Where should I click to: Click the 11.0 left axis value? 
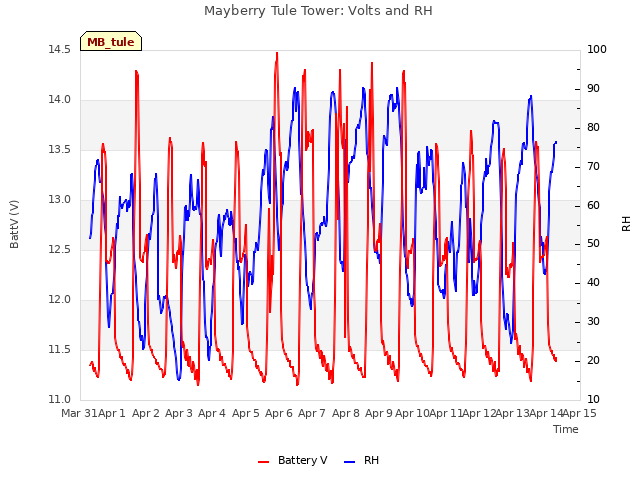[x=59, y=399]
